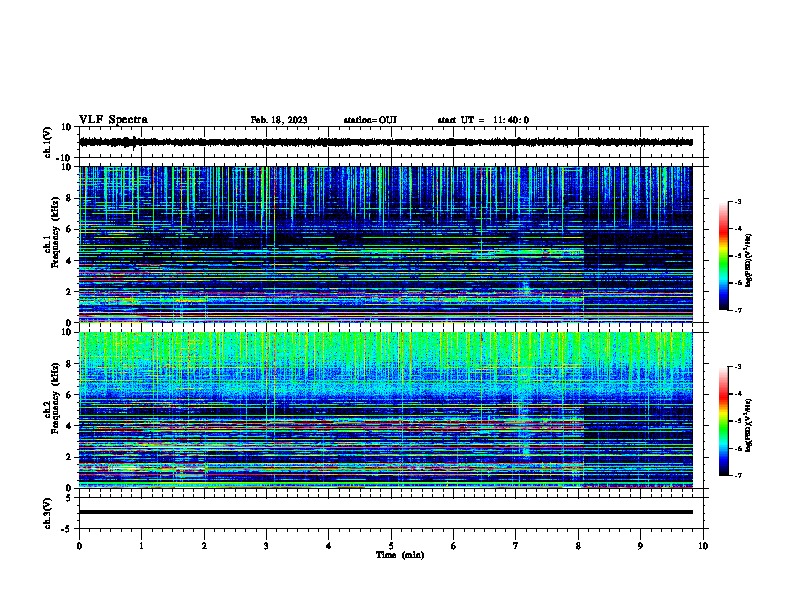Click the "start UT = 11:40:0" text
Screen dimensions: 792x612
483,120
